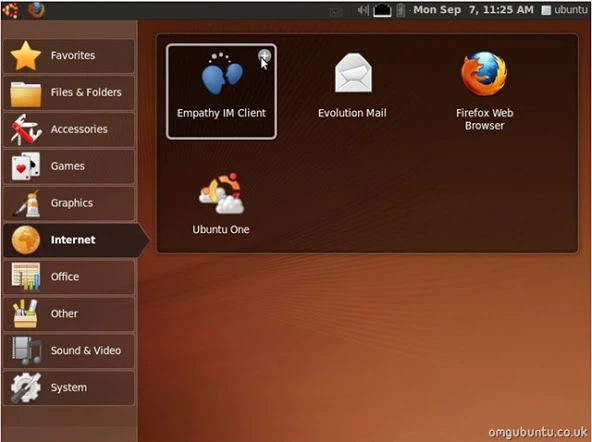Open the mail indicator envelope in panel
This screenshot has width=592, height=442.
336,12
